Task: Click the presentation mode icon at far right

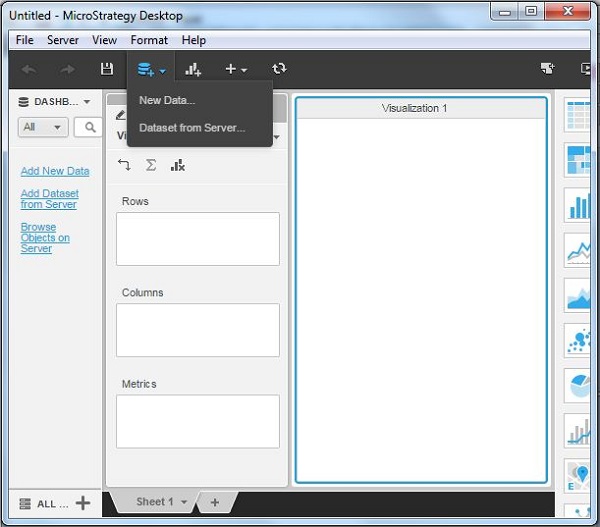Action: pos(585,69)
